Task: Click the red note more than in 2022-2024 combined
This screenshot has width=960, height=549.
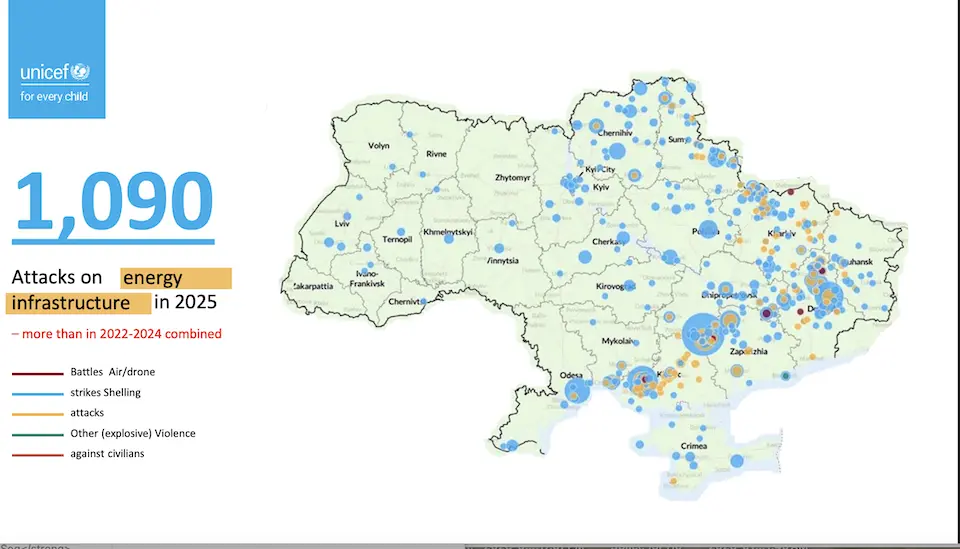Action: coord(116,334)
